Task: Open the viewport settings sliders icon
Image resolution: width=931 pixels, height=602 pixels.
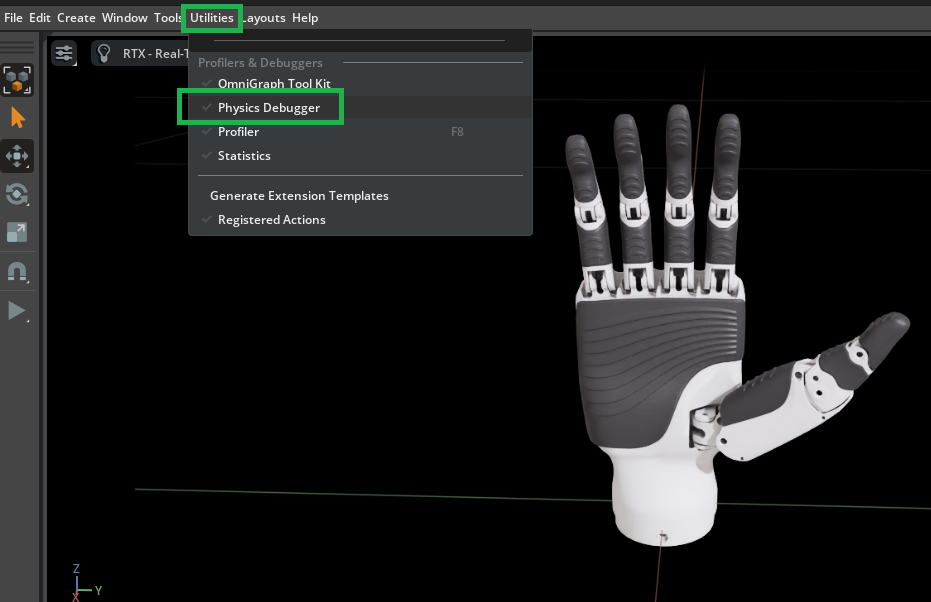Action: 64,53
